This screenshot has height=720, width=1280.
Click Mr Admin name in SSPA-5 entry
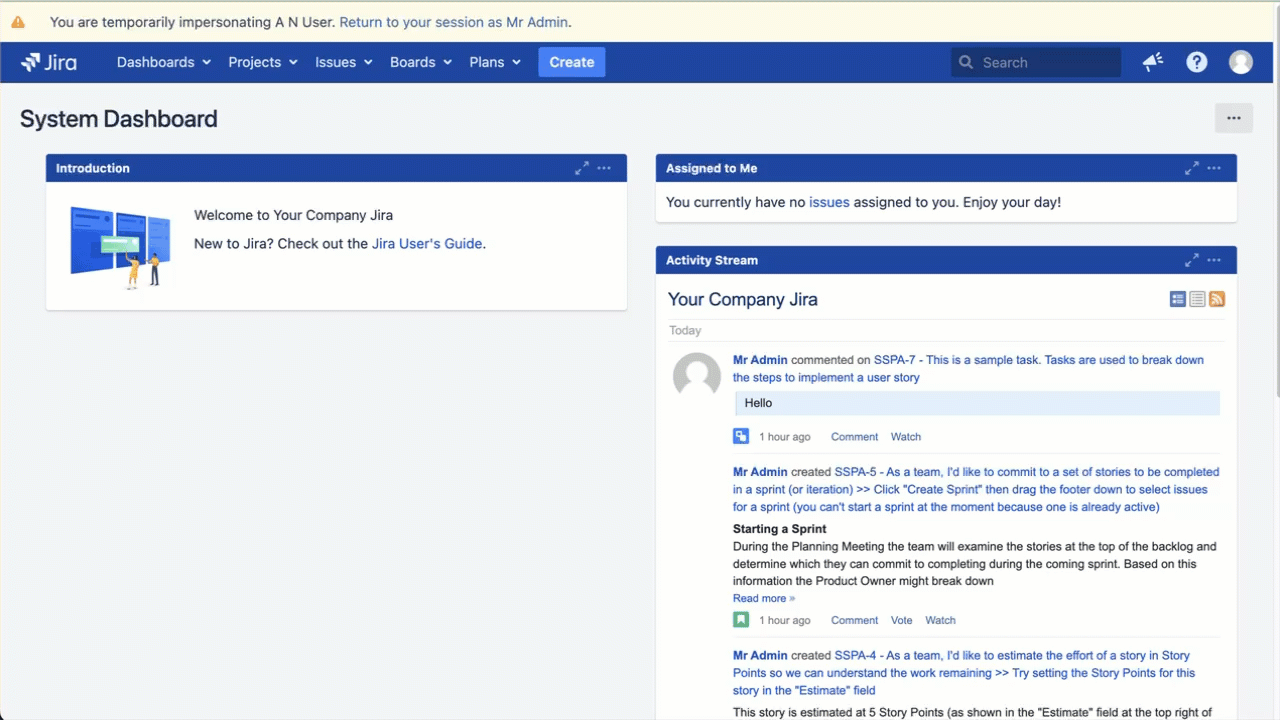760,472
